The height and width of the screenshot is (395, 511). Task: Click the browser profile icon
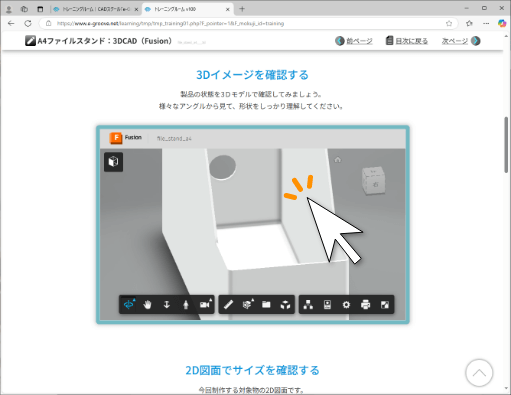click(x=9, y=9)
